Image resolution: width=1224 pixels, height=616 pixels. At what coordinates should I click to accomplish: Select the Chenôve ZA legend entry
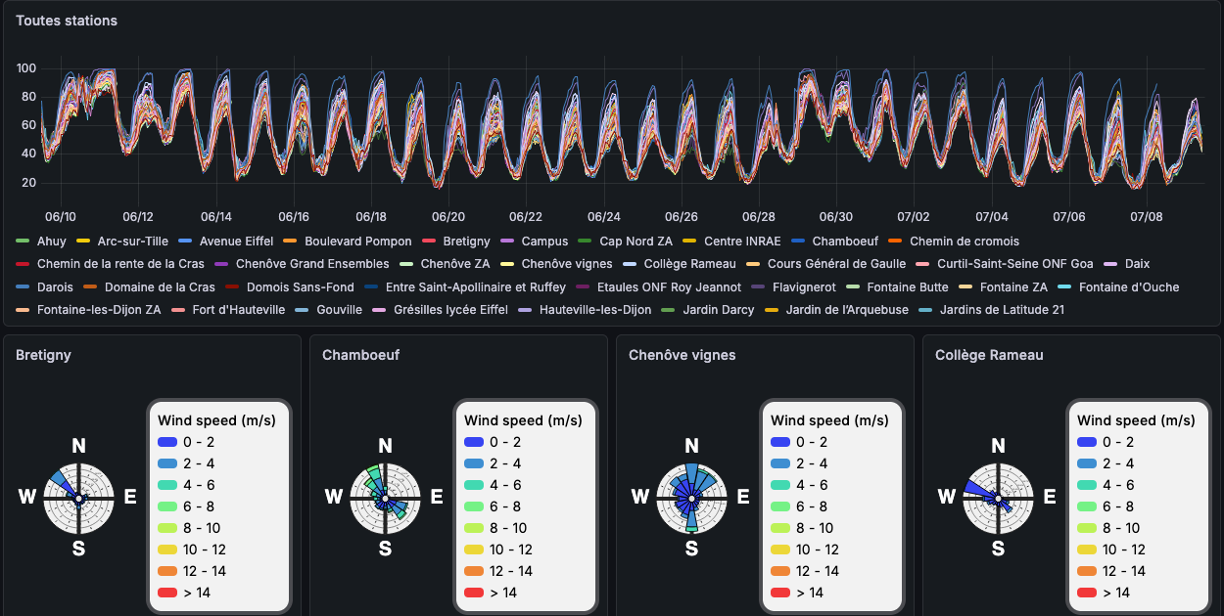coord(455,264)
